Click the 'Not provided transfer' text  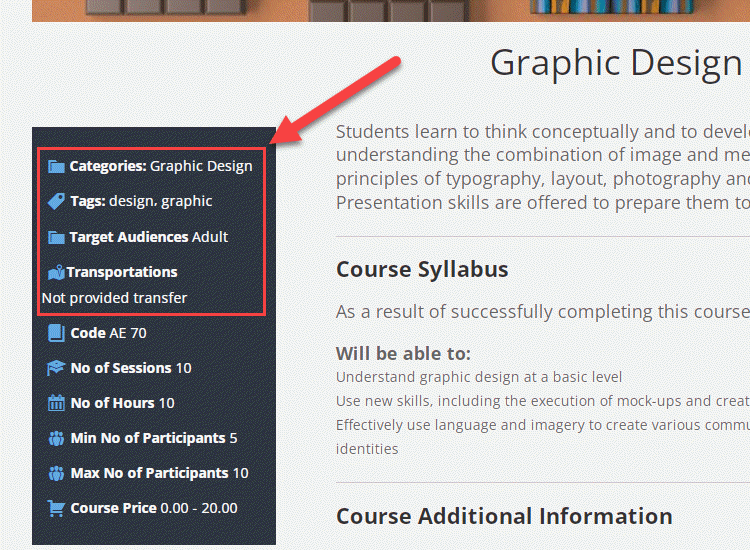tap(114, 297)
